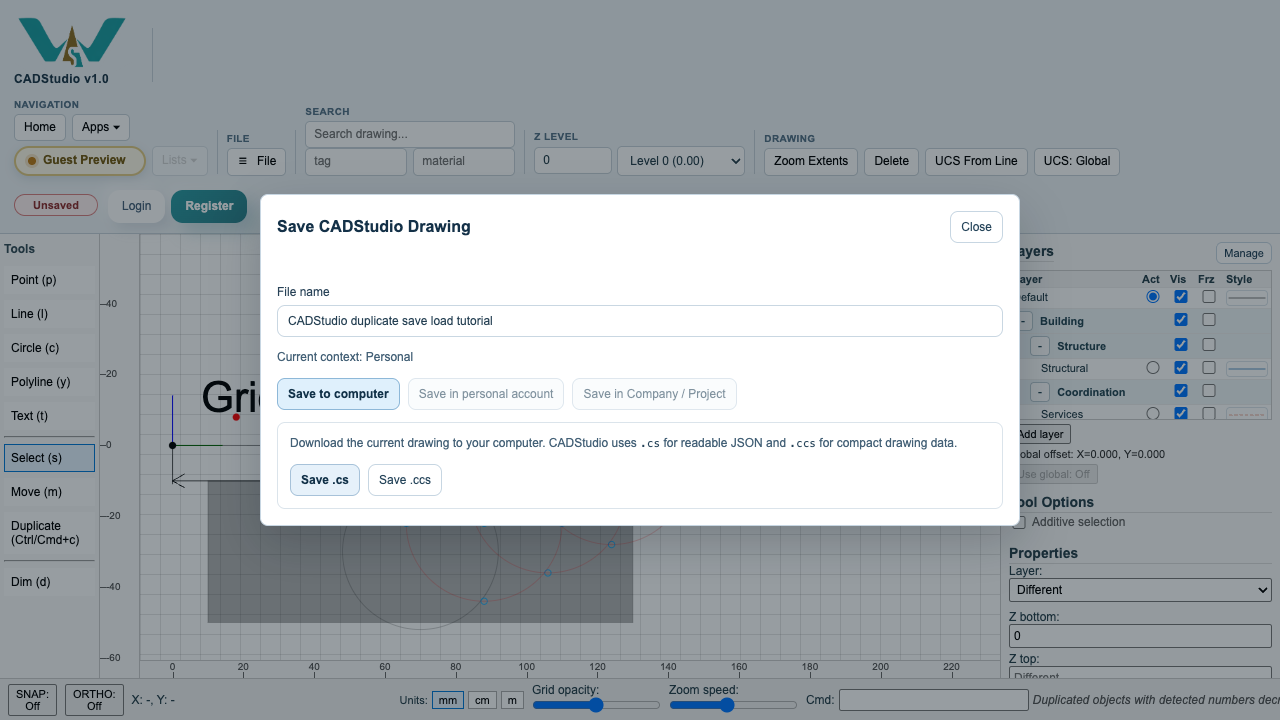Click the Register button

[209, 206]
